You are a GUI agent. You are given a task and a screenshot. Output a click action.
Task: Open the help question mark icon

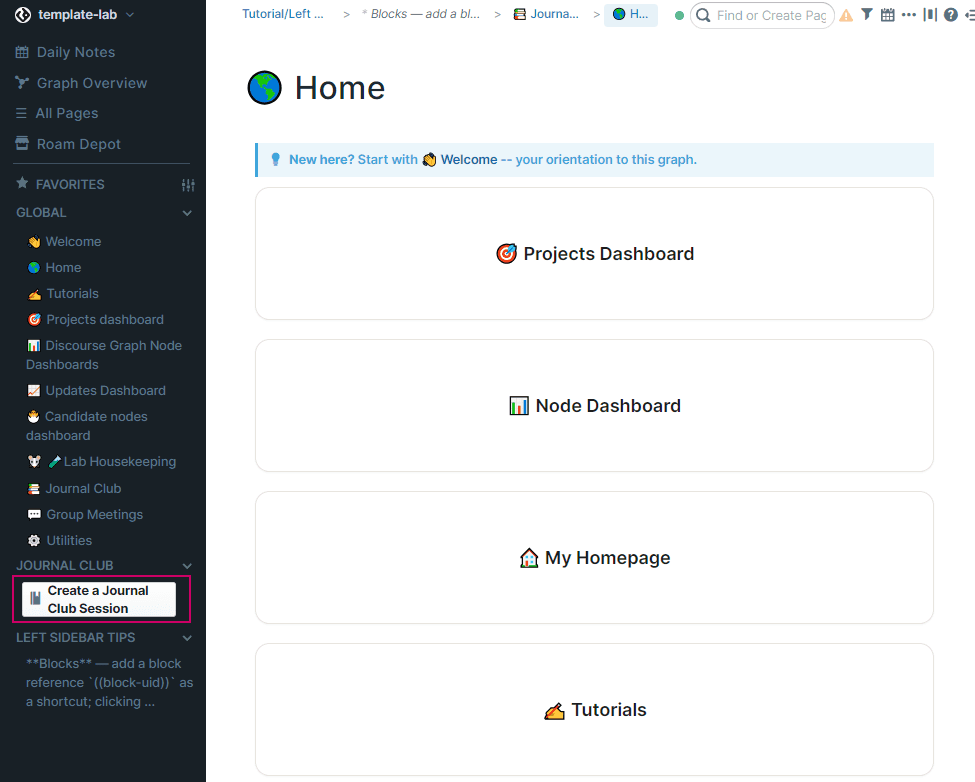pyautogui.click(x=951, y=15)
